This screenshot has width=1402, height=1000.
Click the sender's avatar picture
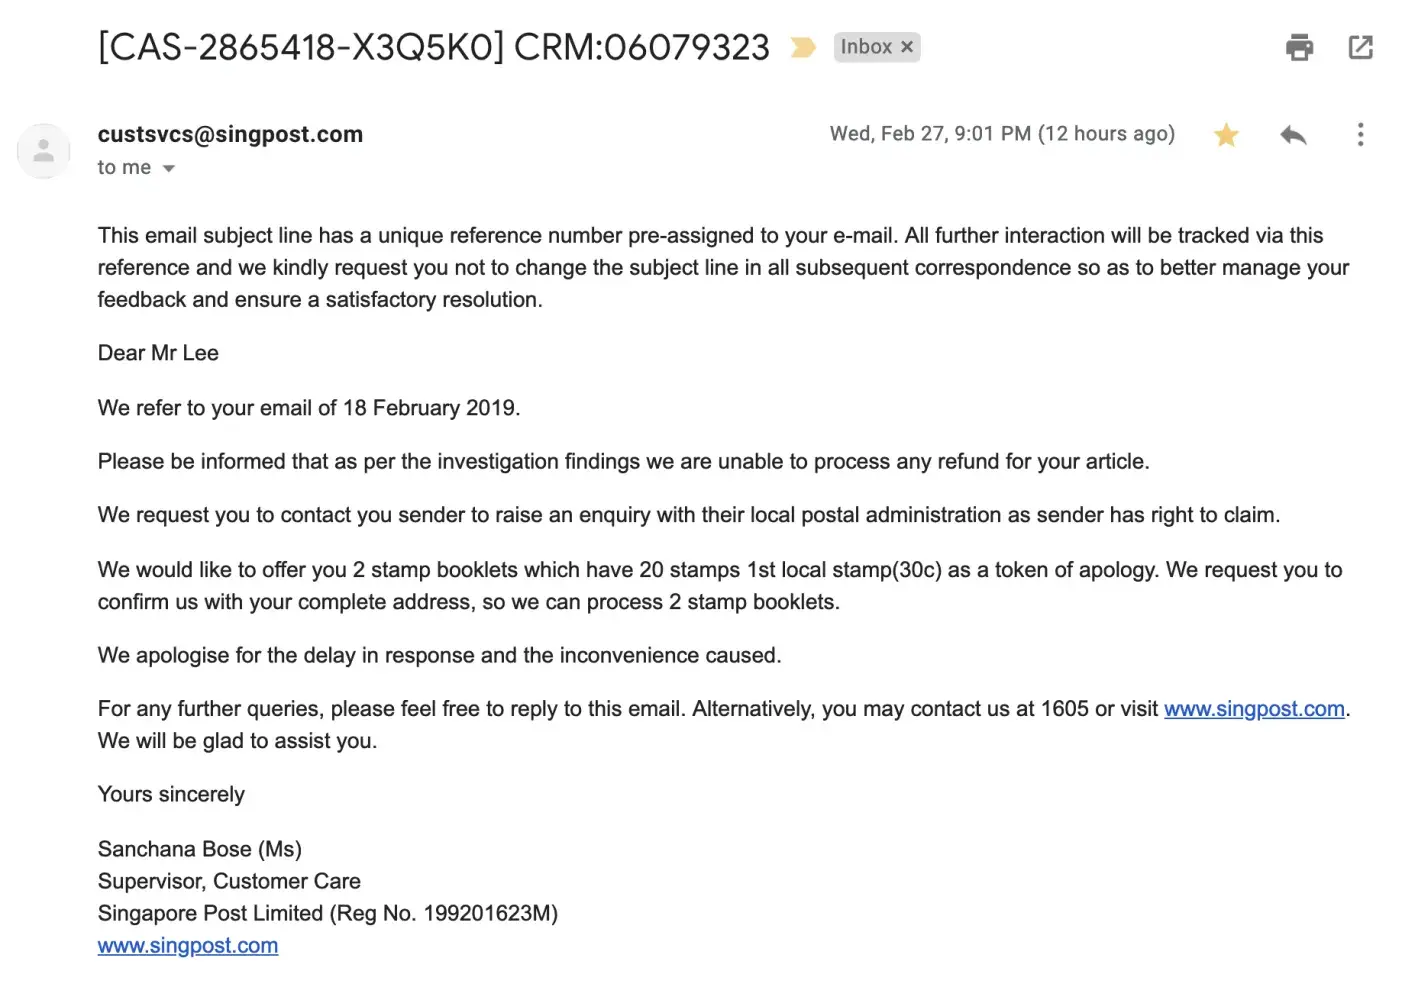44,151
